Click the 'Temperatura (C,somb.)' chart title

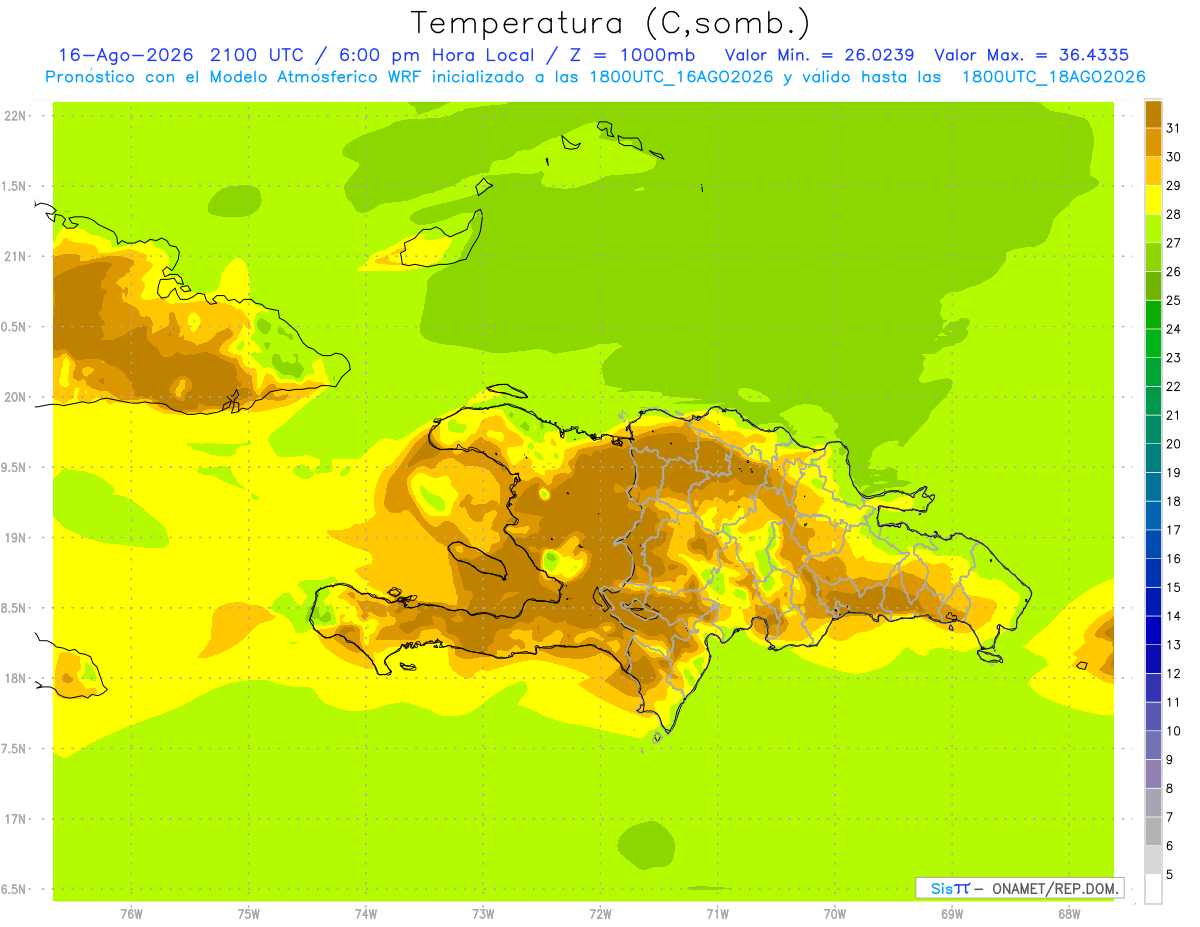pyautogui.click(x=610, y=23)
